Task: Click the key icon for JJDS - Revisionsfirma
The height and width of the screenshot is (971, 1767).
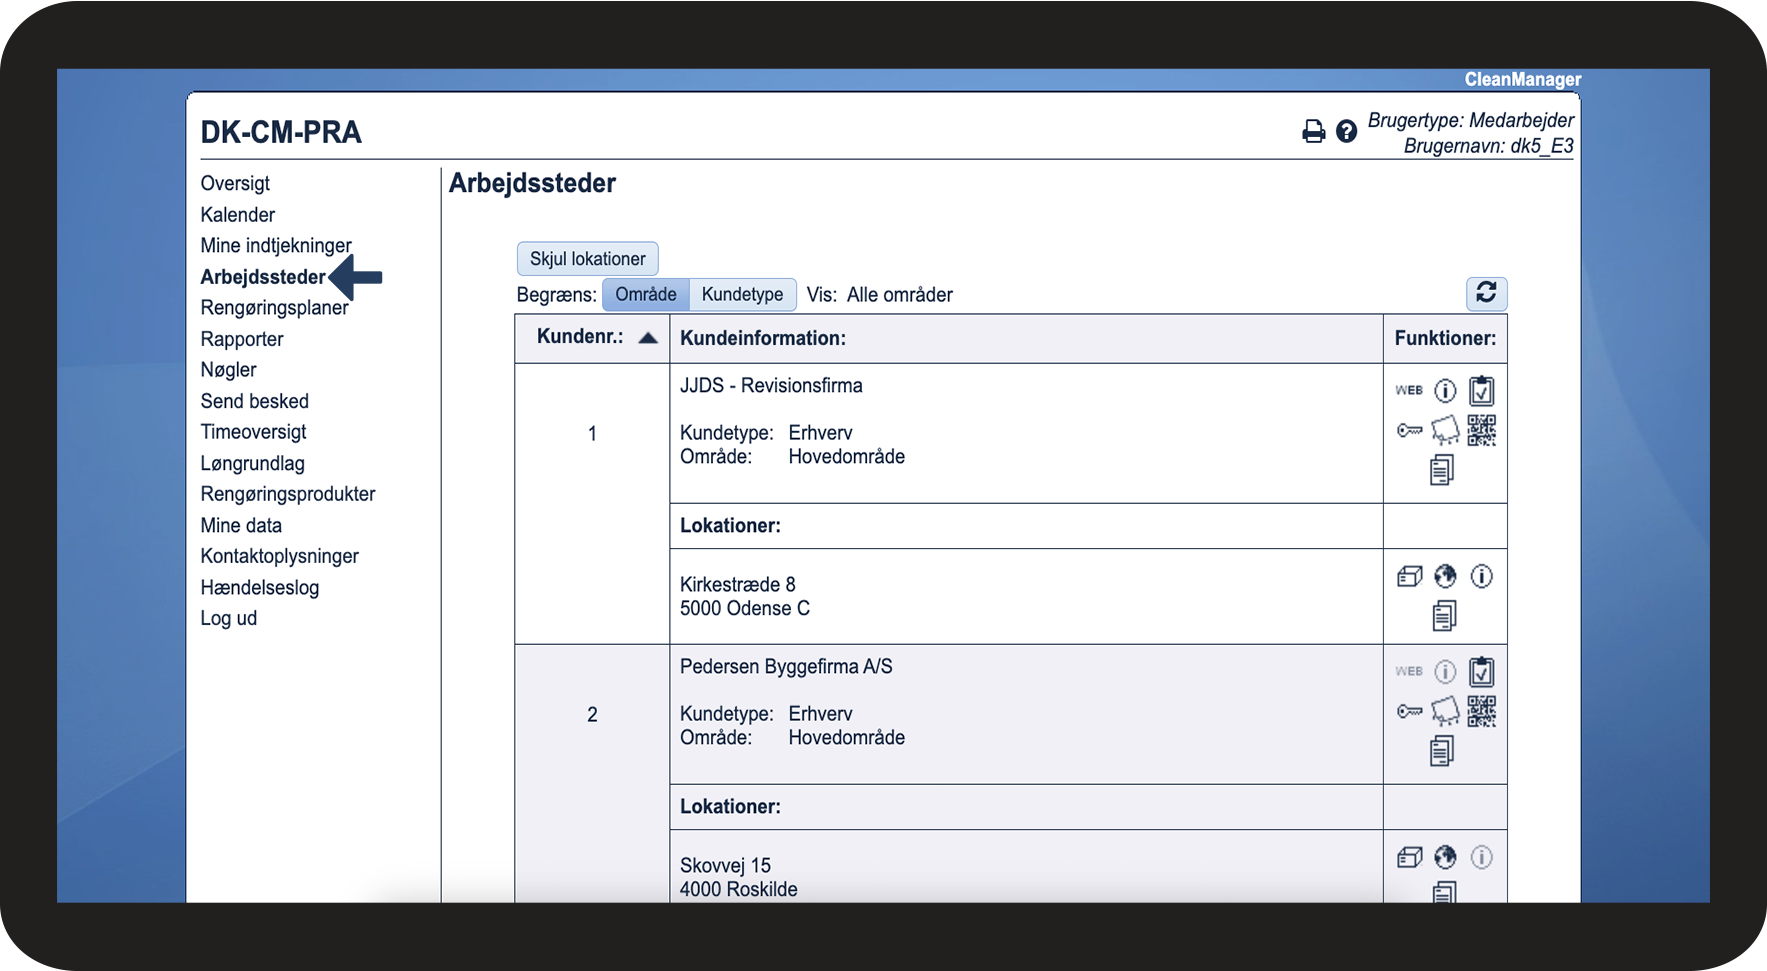Action: tap(1409, 430)
